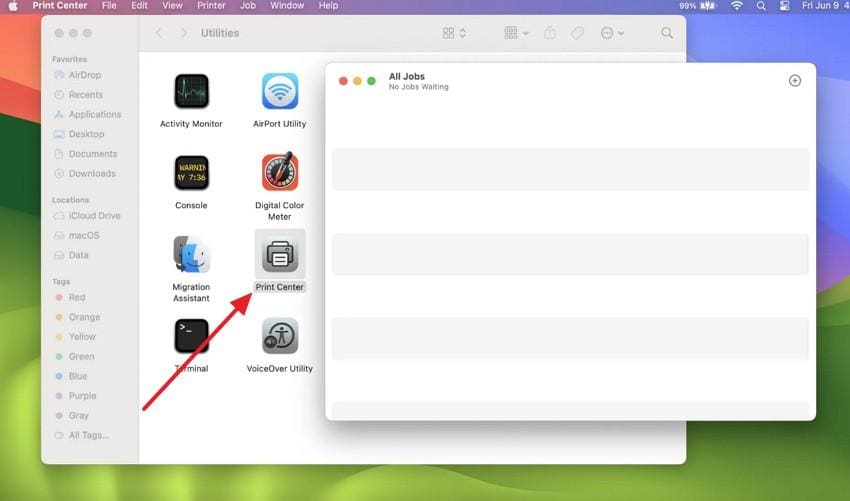Viewport: 850px width, 501px height.
Task: Select Migration Assistant app icon
Action: [191, 254]
